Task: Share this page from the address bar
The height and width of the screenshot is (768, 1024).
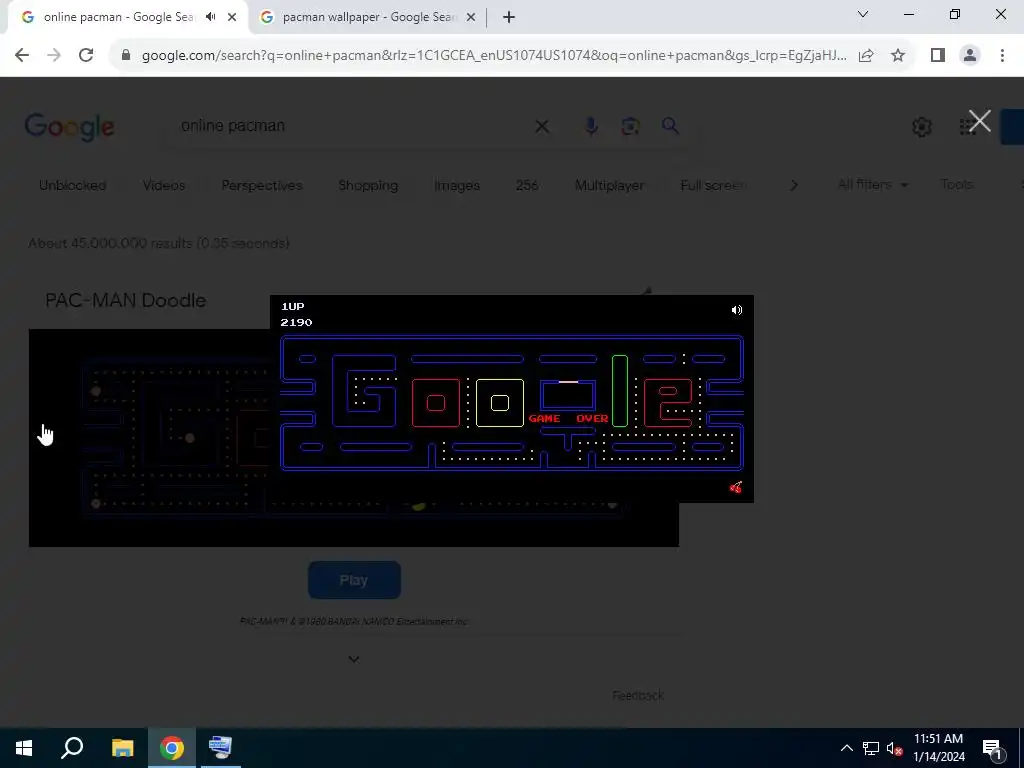Action: tap(866, 56)
